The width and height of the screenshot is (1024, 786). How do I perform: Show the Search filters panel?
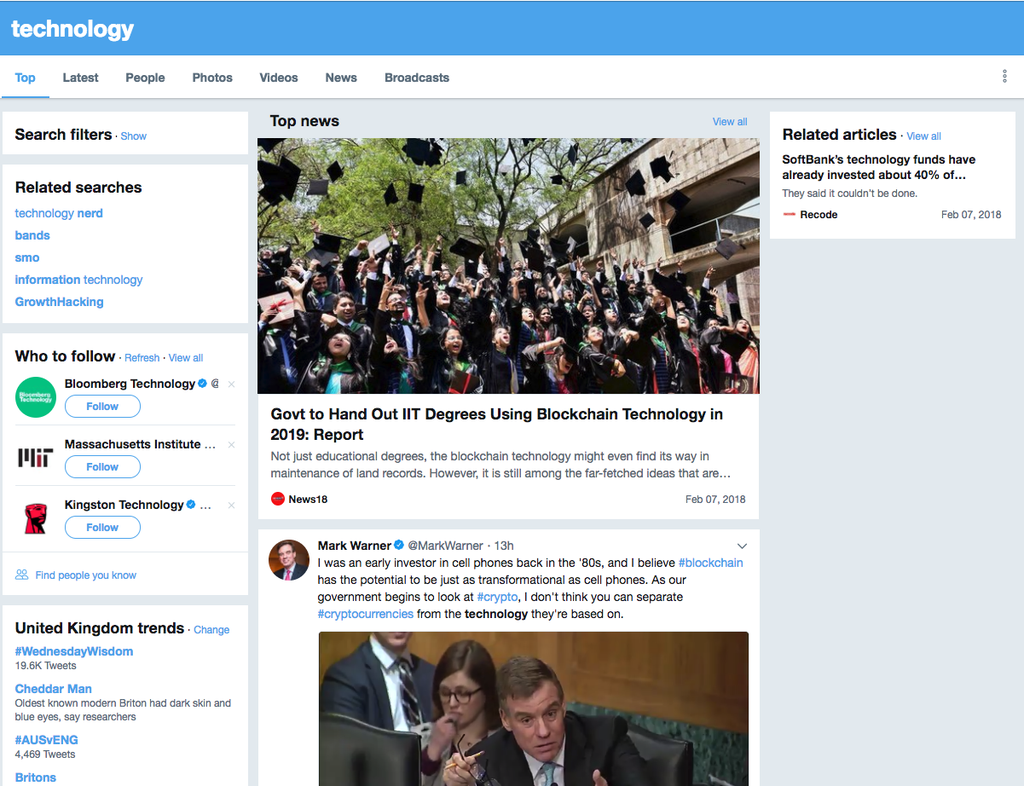coord(133,136)
